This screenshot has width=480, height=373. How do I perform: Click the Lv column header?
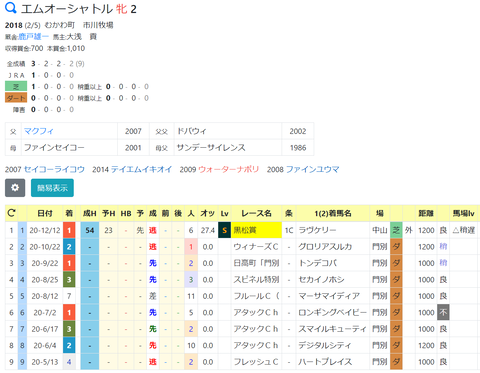coord(225,213)
